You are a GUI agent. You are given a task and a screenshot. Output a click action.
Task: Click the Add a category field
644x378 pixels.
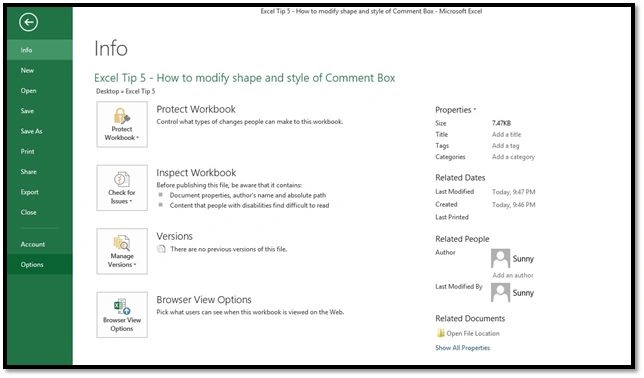[513, 157]
